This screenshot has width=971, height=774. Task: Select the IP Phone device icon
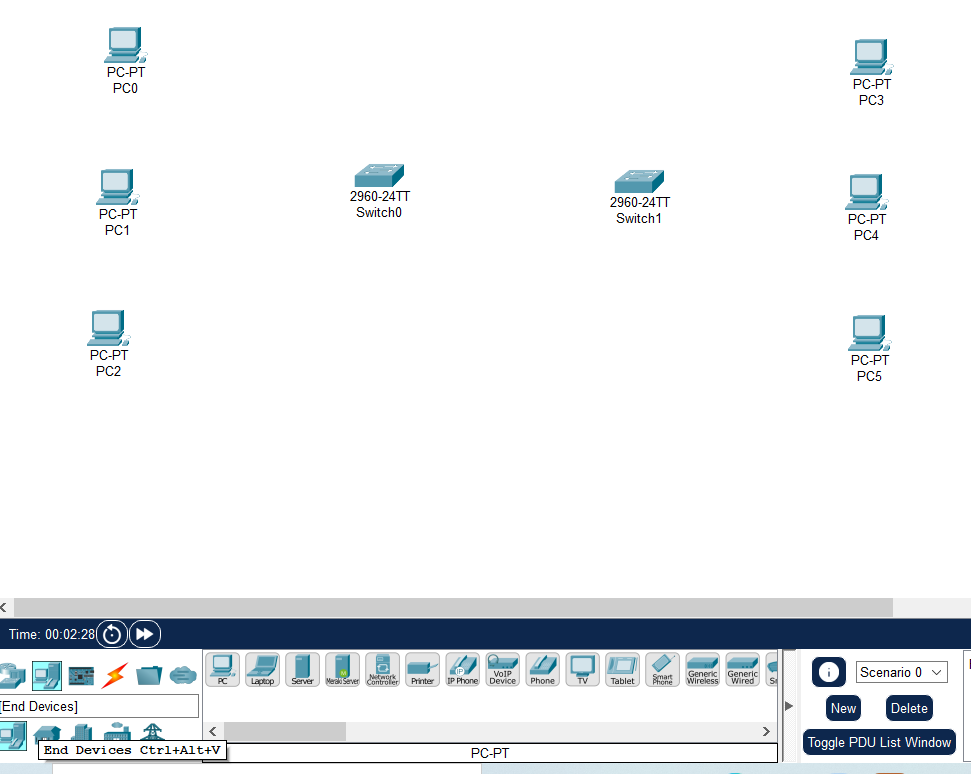point(462,669)
